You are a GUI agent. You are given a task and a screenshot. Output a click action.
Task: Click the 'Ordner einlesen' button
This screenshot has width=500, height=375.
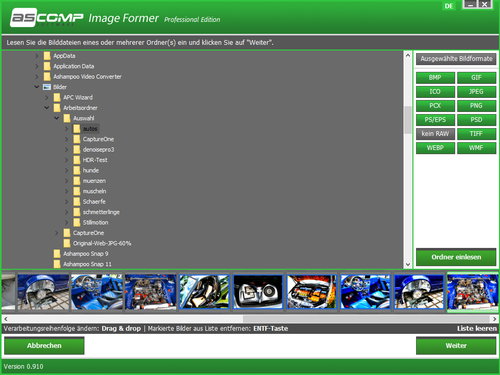point(456,257)
